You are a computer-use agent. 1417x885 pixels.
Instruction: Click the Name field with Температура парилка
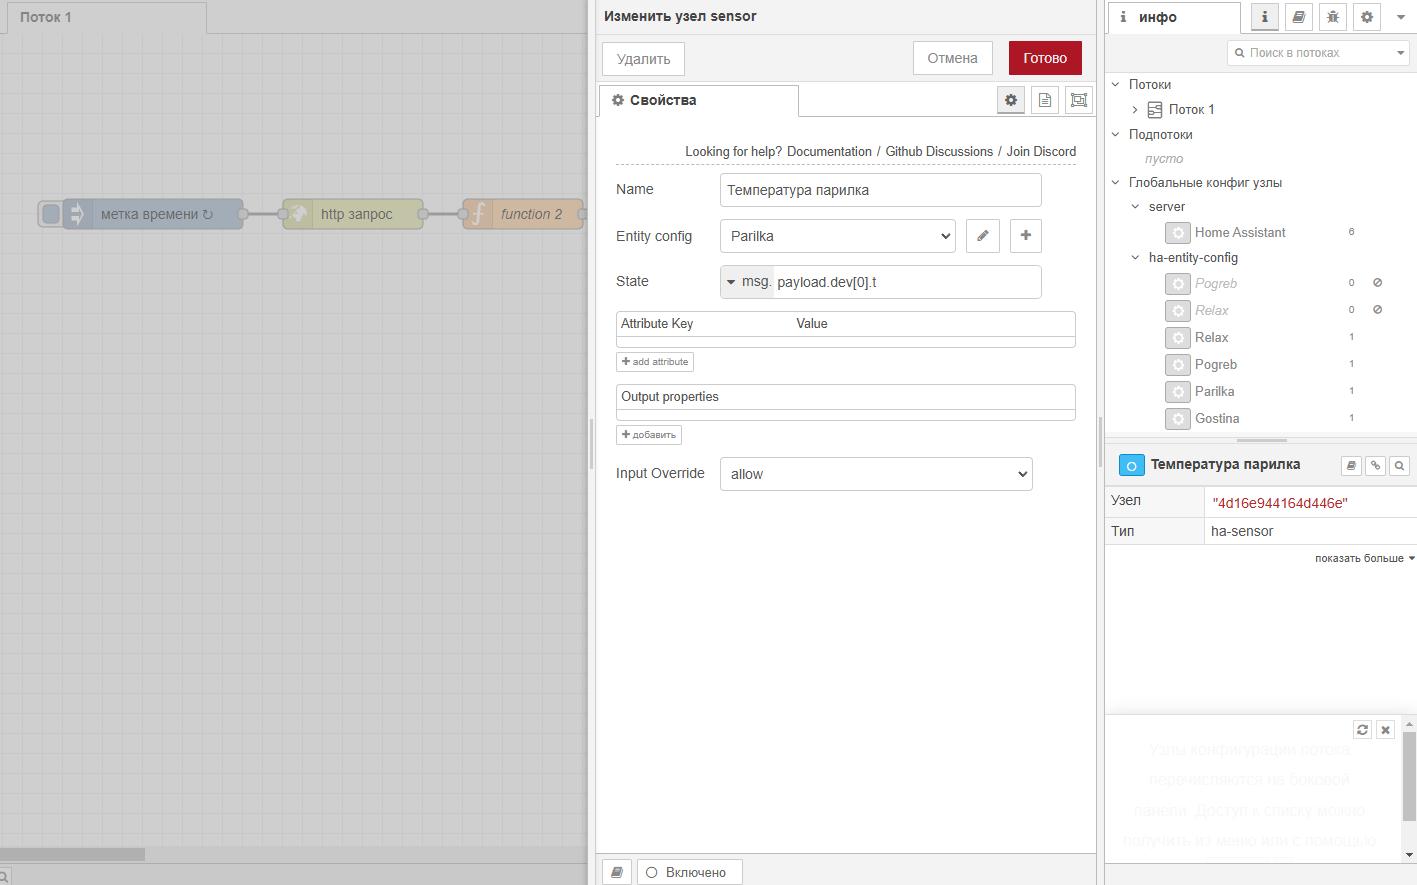880,190
